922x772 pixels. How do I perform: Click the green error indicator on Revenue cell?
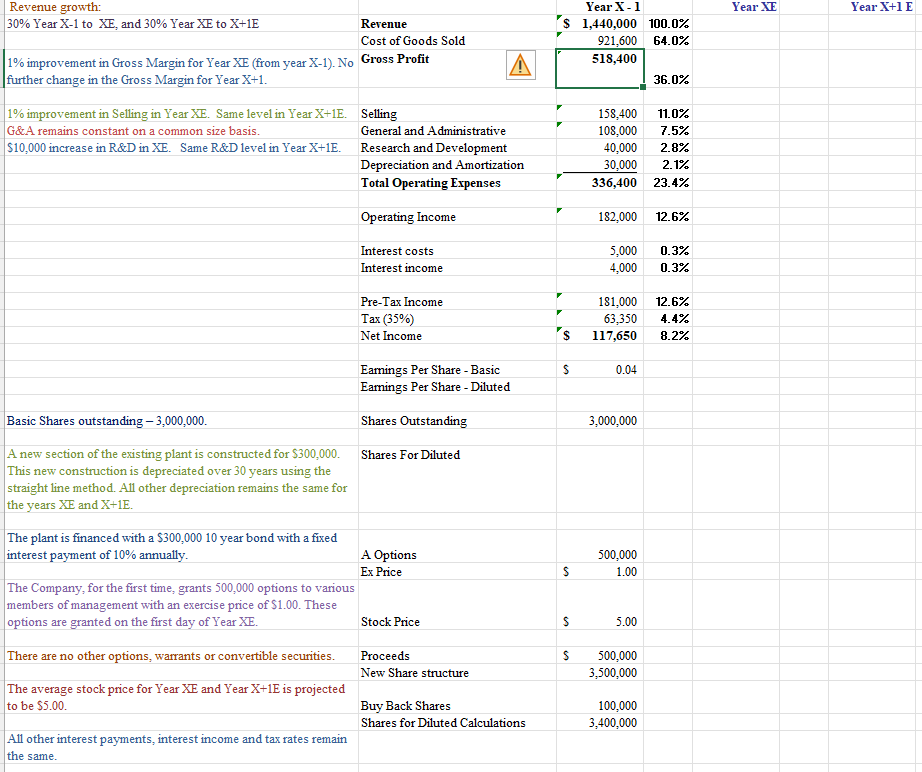(560, 18)
